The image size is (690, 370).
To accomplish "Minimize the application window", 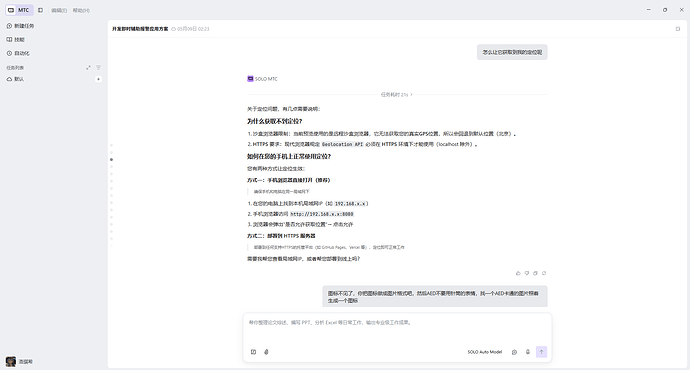I will point(649,10).
